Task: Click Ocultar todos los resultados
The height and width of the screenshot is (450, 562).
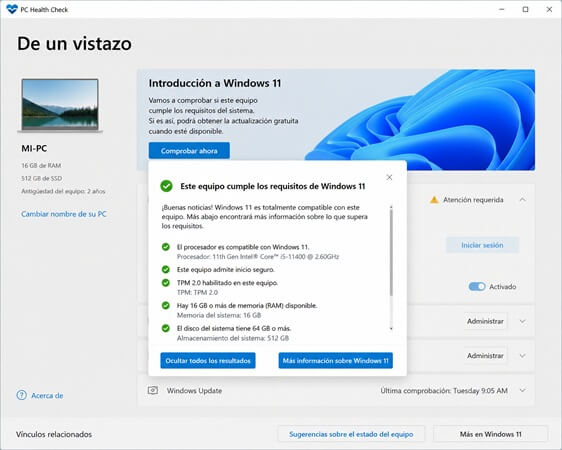Action: [208, 360]
